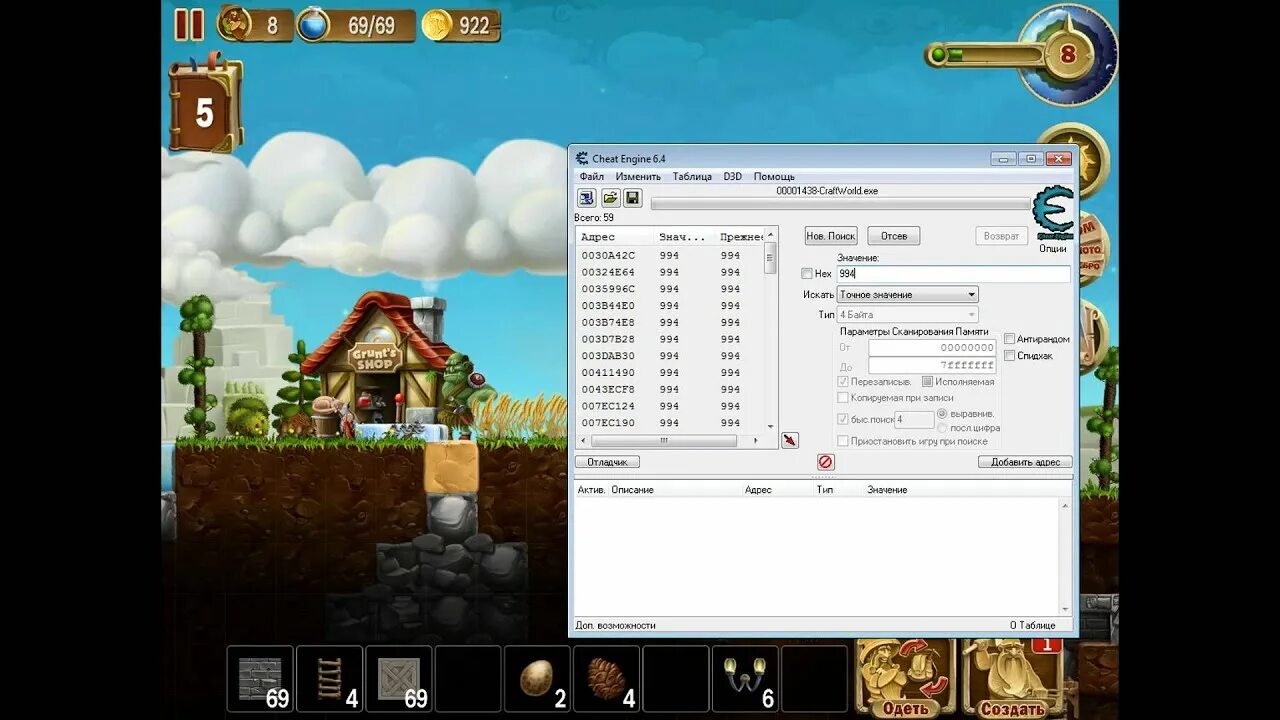Click the Описание column header
Viewport: 1280px width, 720px height.
(x=632, y=490)
